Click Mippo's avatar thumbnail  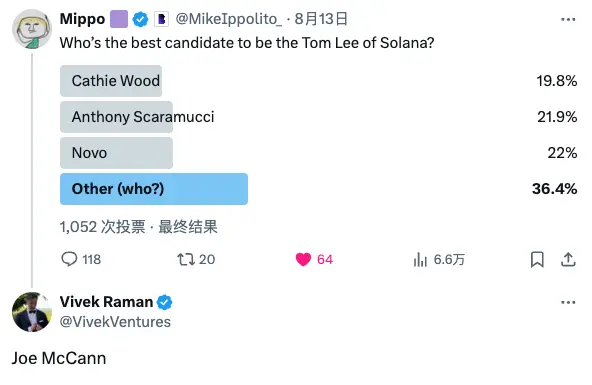[x=32, y=29]
